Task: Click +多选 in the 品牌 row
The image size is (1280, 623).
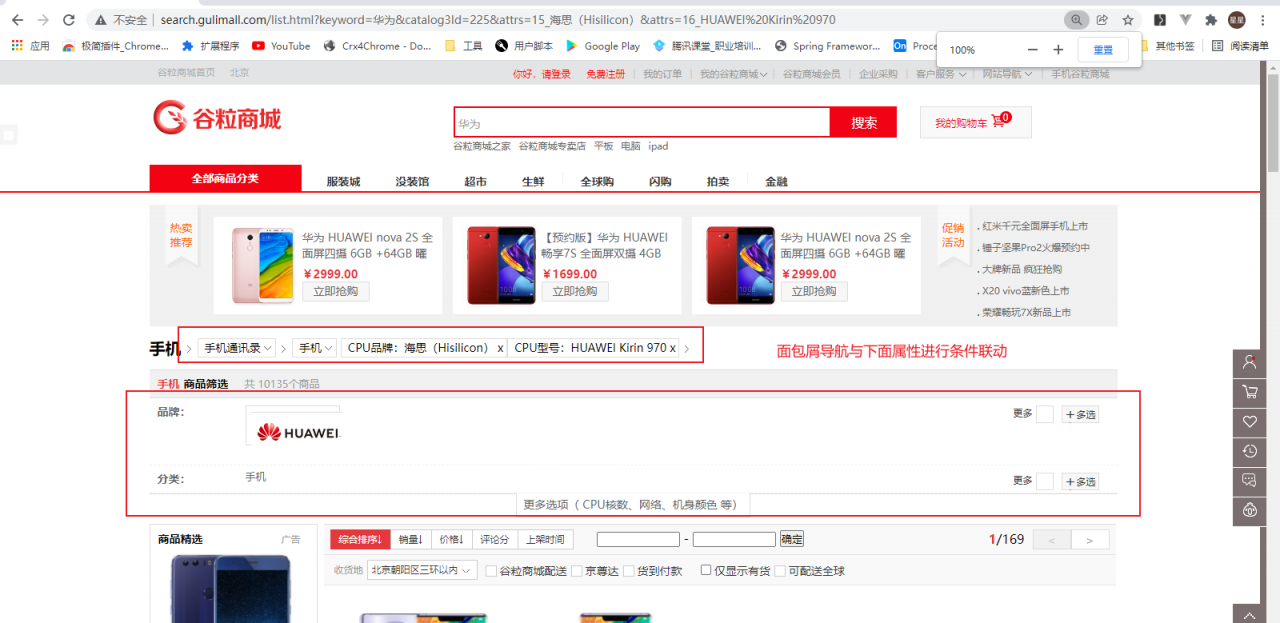Action: pos(1080,414)
